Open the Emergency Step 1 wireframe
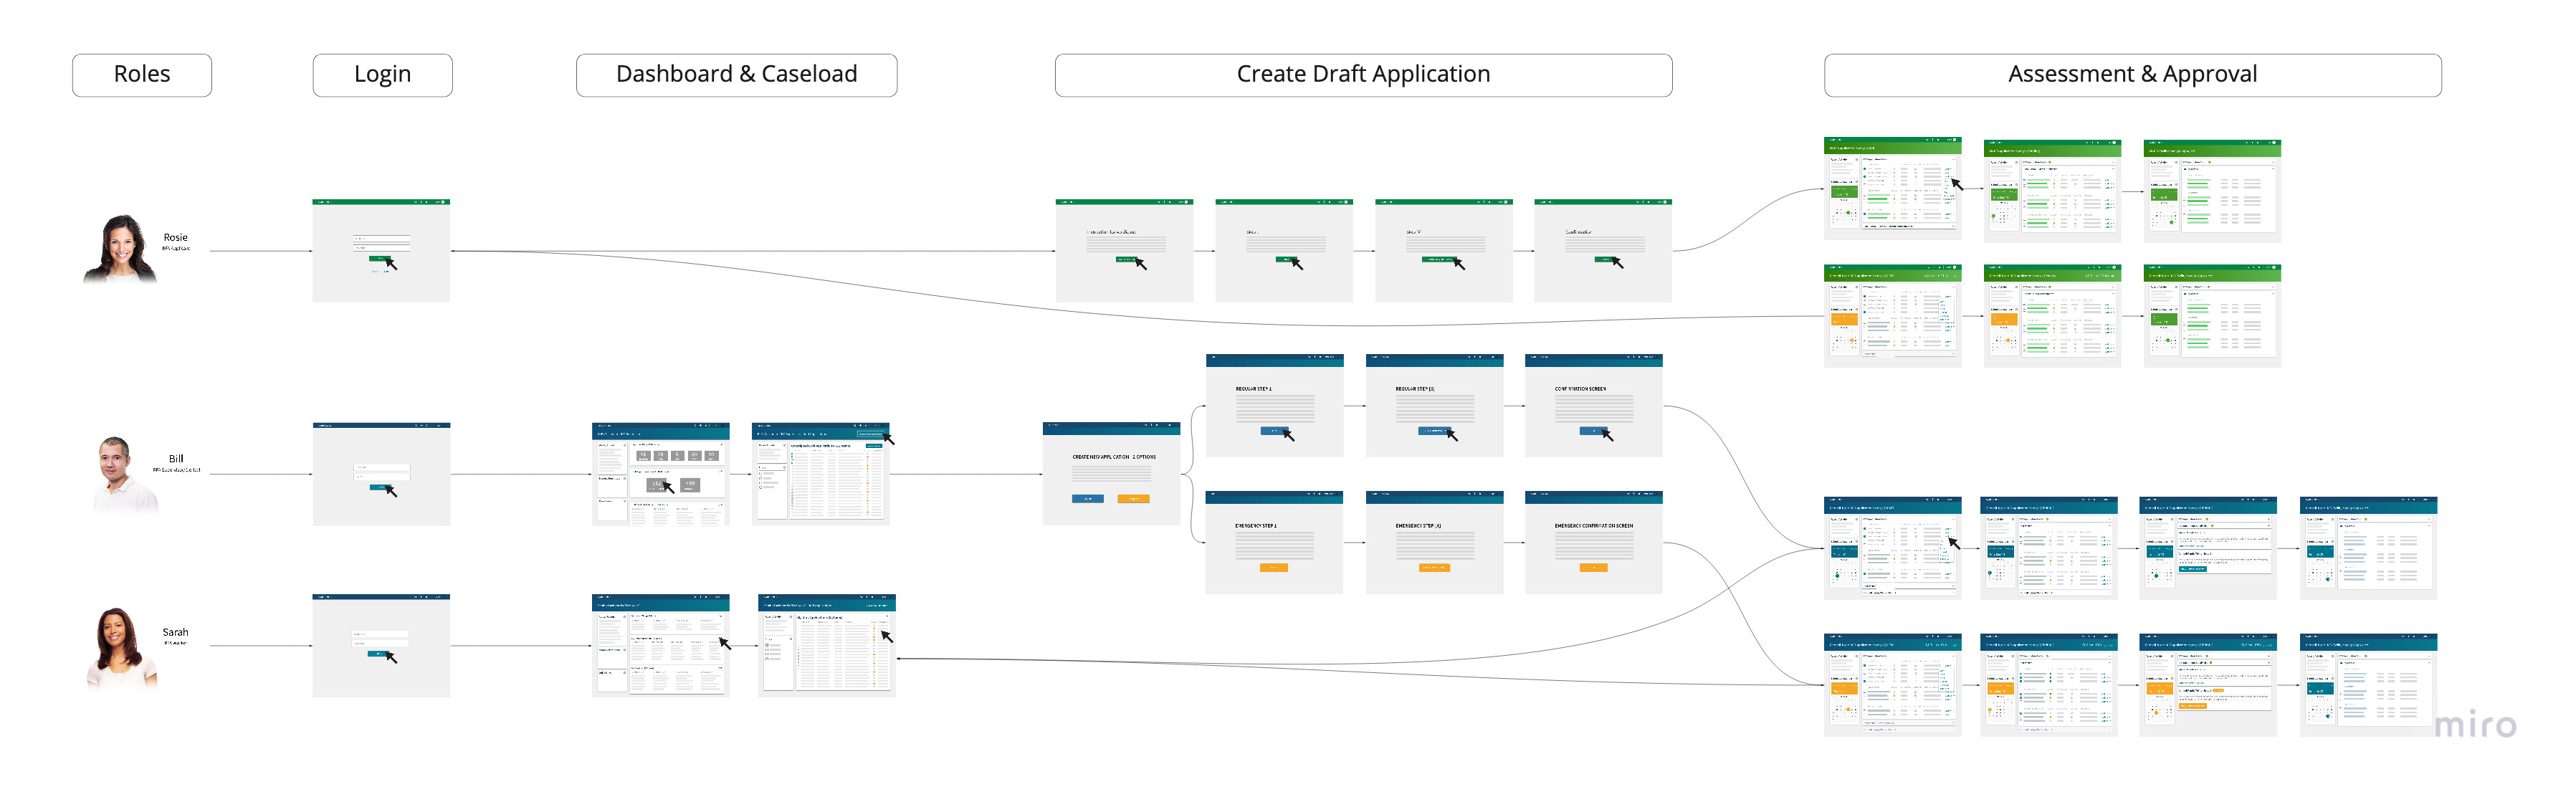The width and height of the screenshot is (2576, 797). (1274, 542)
